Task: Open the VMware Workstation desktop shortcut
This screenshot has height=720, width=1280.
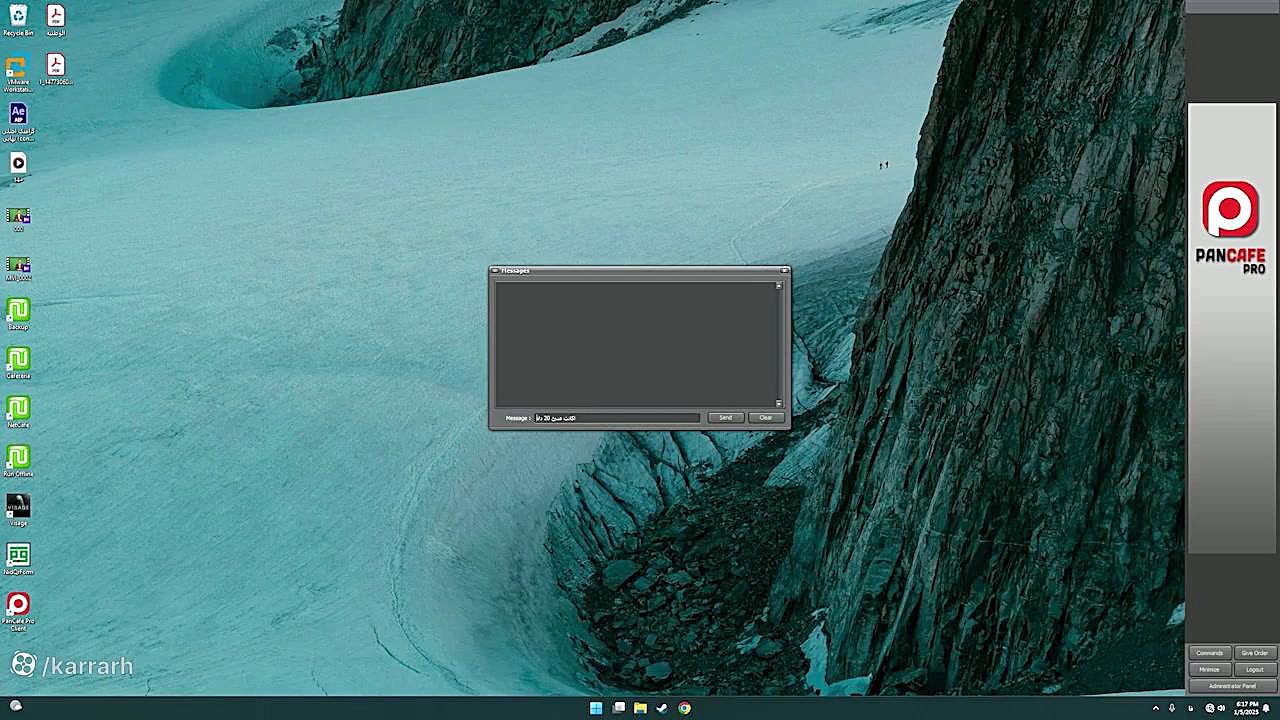Action: (17, 74)
